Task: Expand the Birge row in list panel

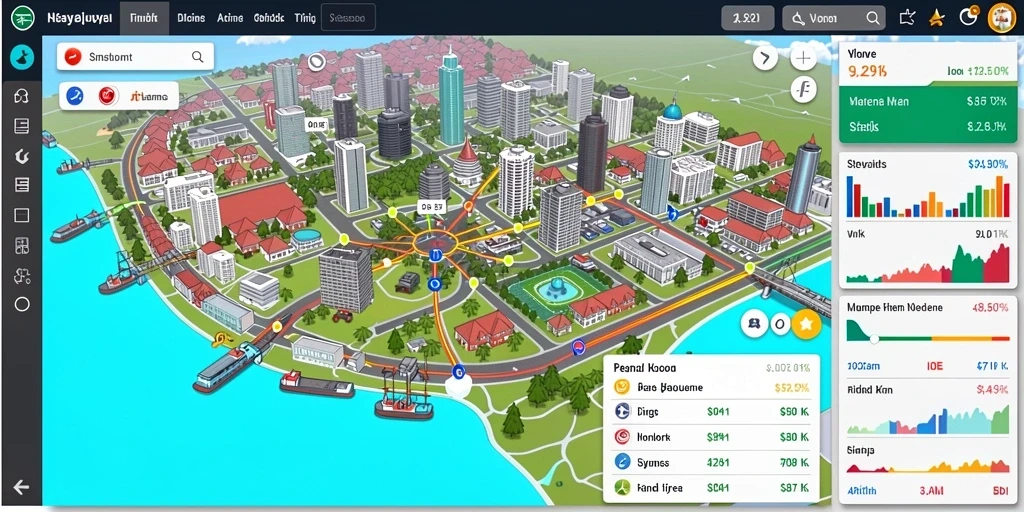Action: [x=713, y=412]
